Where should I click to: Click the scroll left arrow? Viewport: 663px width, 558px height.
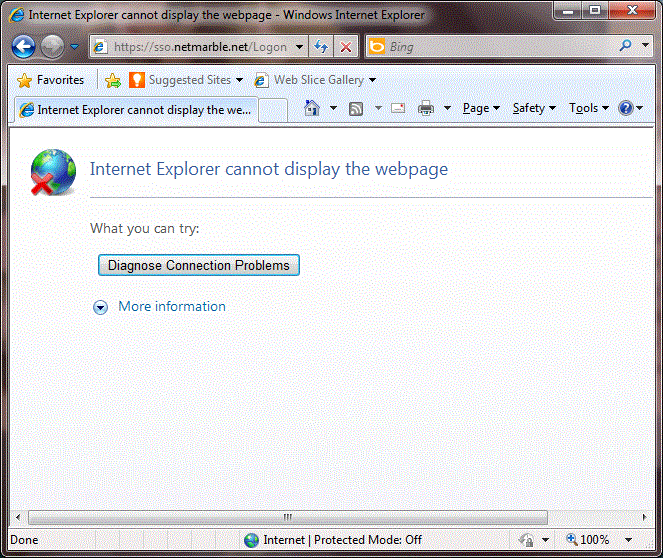pyautogui.click(x=18, y=517)
